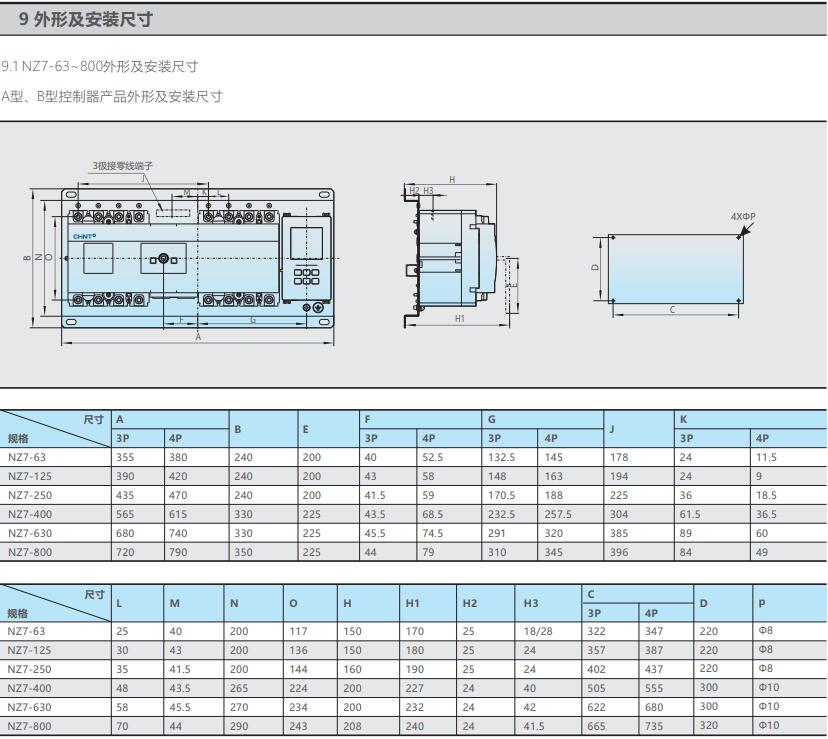Click the rotary handle in the front-view drawing
828x739 pixels.
click(163, 259)
